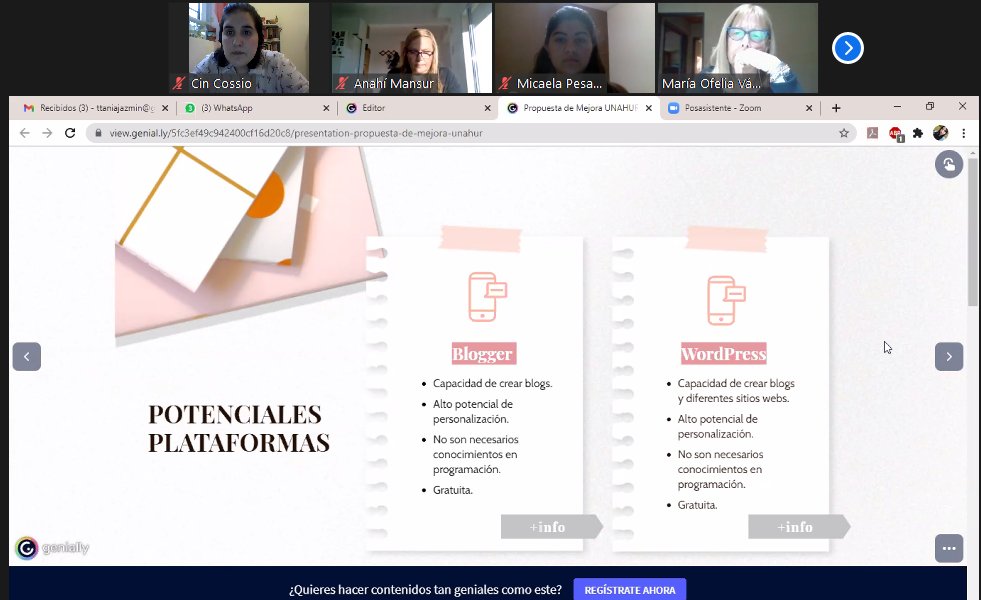The height and width of the screenshot is (600, 981).
Task: Open a new browser tab
Action: click(836, 108)
